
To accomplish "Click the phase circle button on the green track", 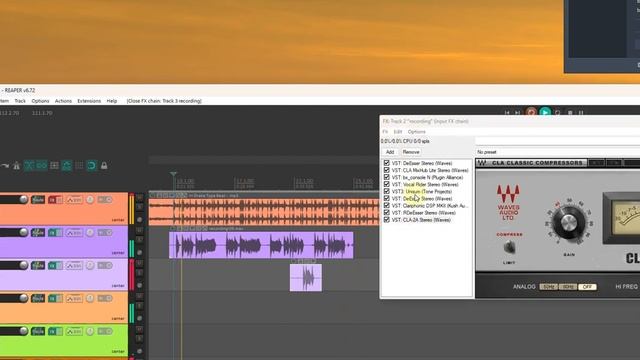I will pyautogui.click(x=90, y=331).
